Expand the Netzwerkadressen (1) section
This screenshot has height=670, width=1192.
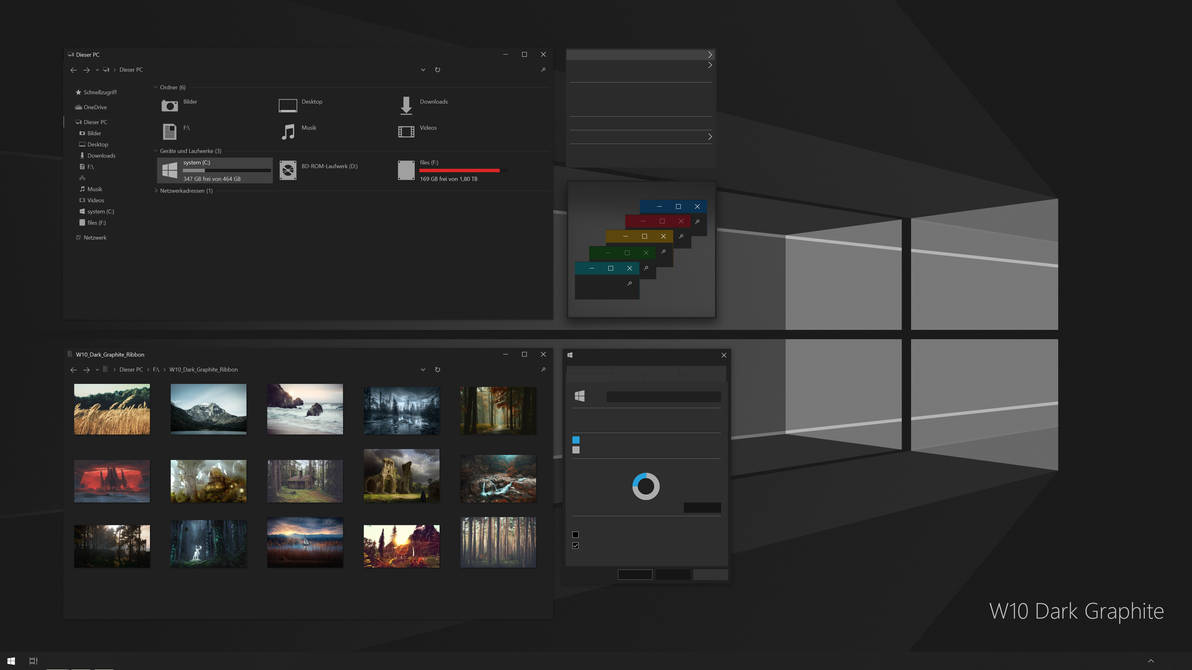[156, 191]
